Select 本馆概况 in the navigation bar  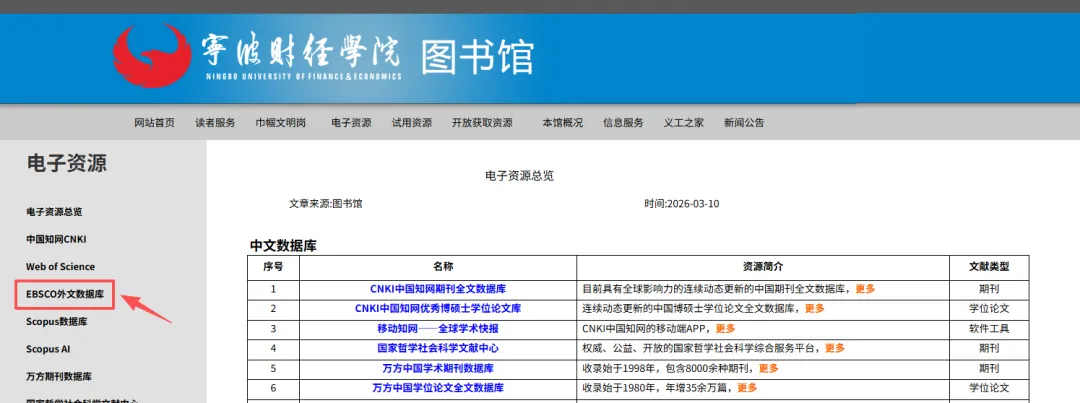(x=563, y=123)
